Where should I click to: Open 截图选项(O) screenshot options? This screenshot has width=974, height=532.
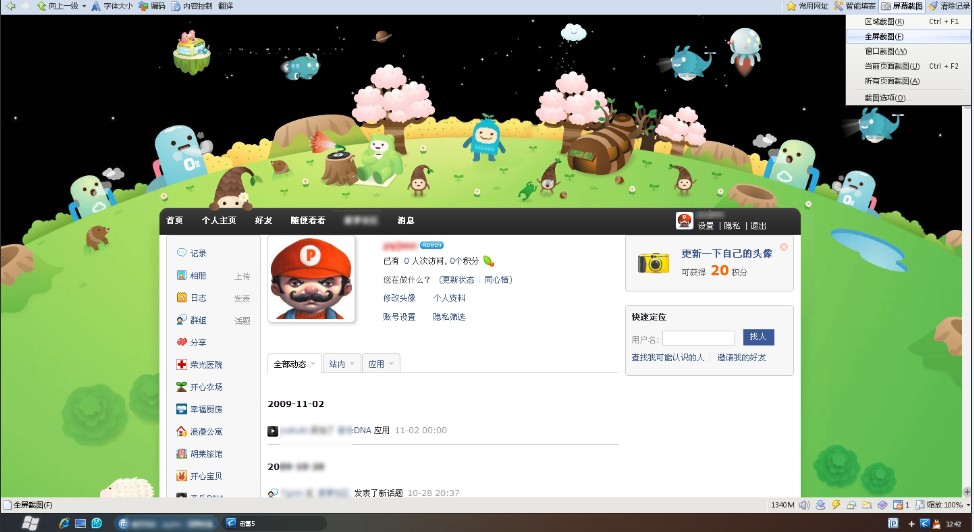click(908, 98)
